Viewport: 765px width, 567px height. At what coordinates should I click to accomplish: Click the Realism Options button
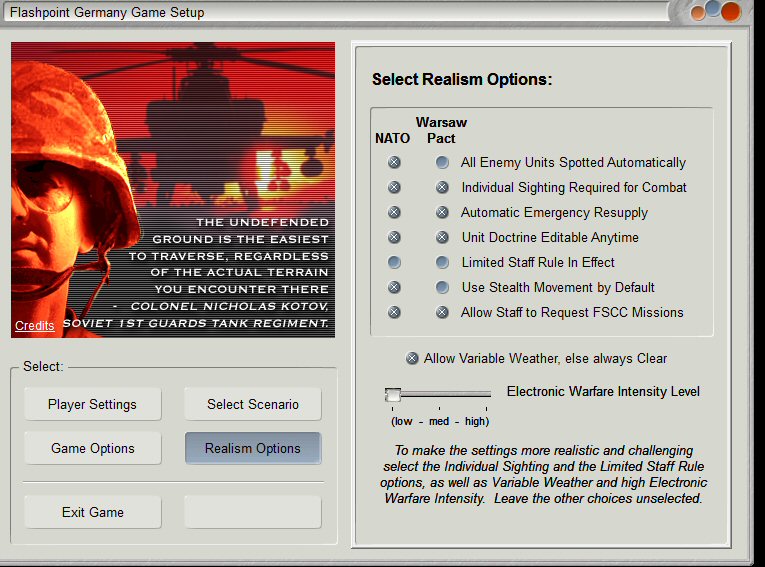tap(253, 448)
